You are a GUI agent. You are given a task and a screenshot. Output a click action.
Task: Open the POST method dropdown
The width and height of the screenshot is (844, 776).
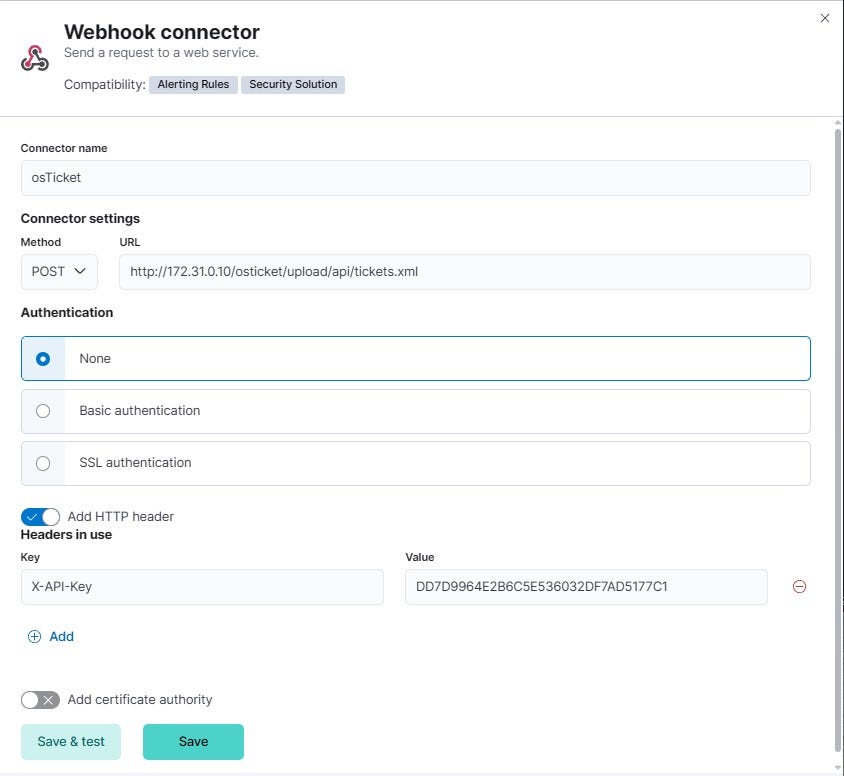pyautogui.click(x=59, y=272)
